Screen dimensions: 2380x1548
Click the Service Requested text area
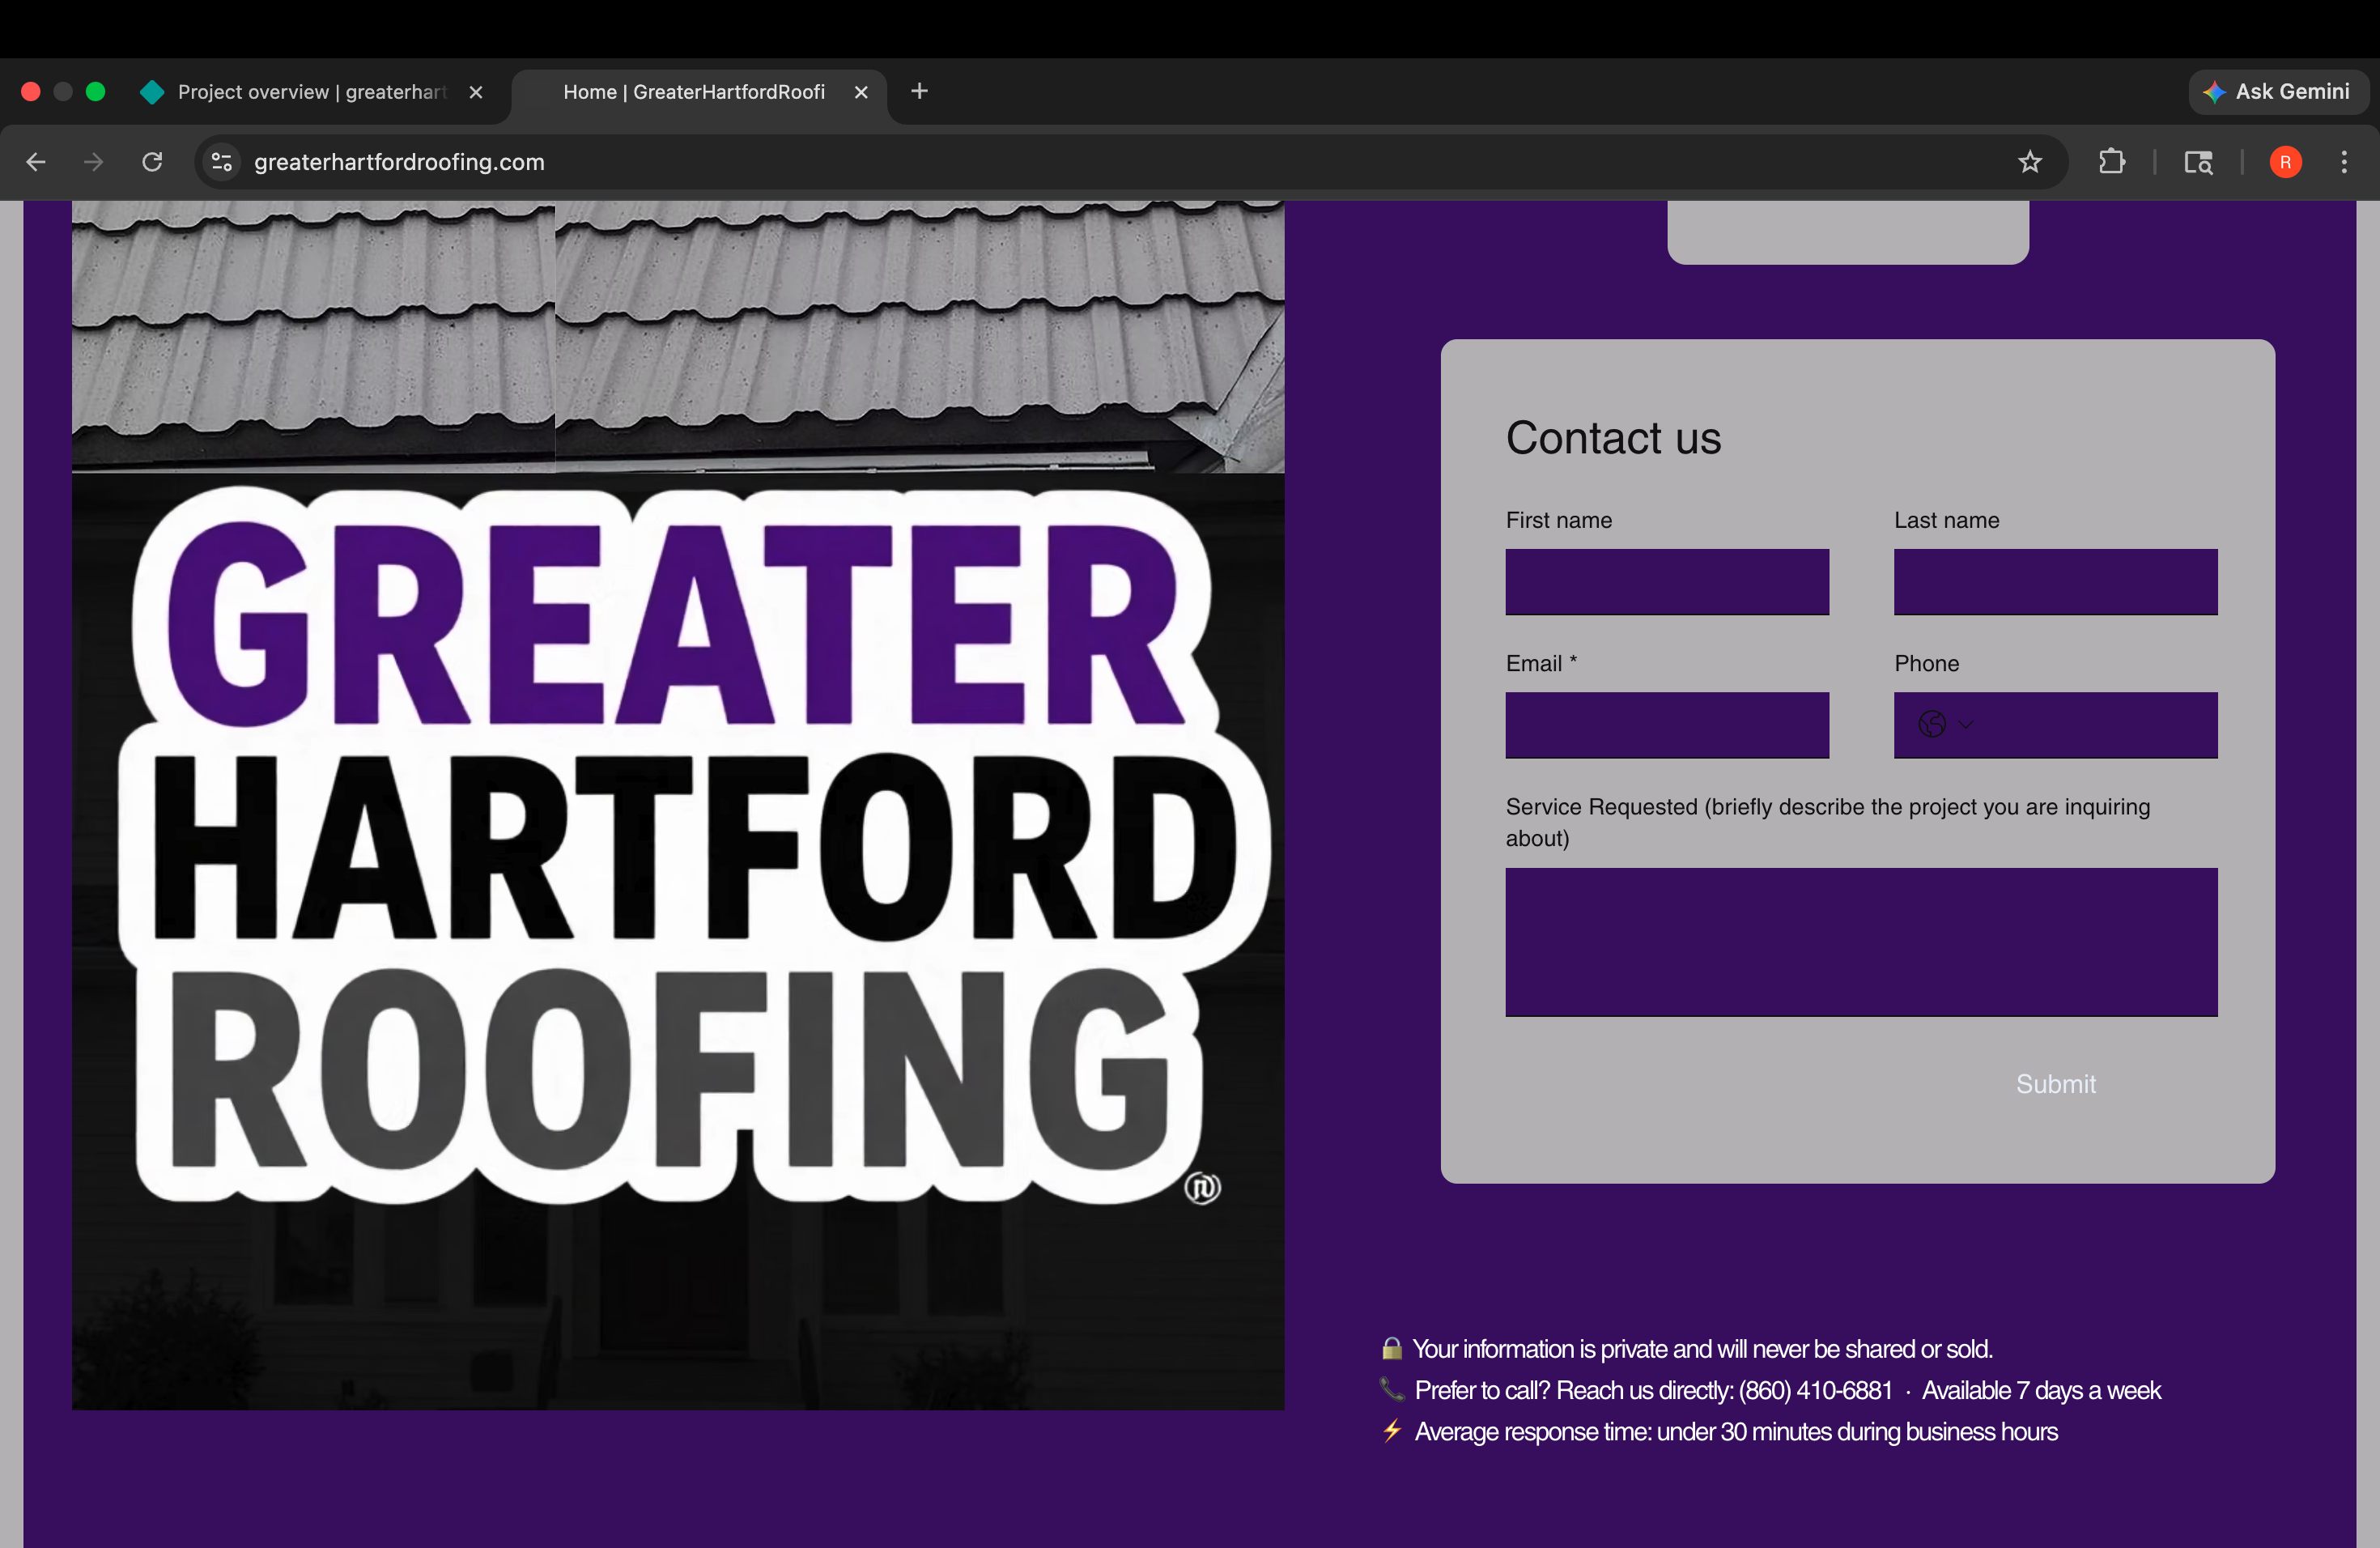pos(1861,942)
